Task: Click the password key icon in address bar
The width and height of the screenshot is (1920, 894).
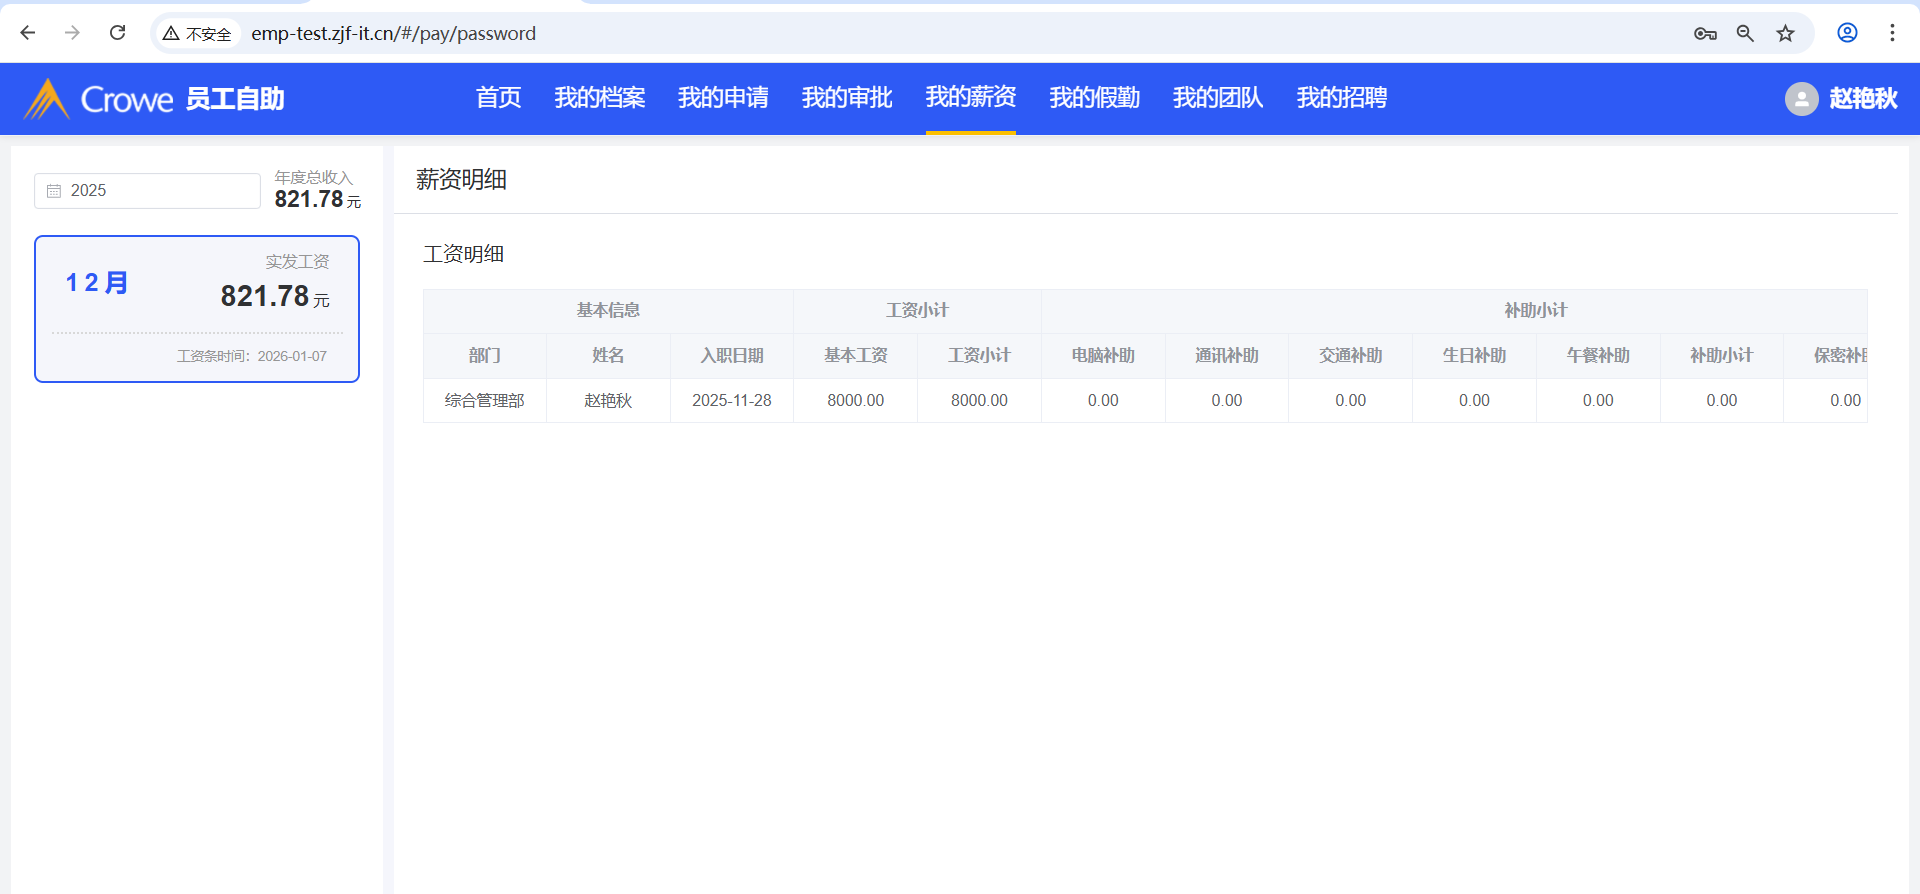Action: click(1705, 33)
